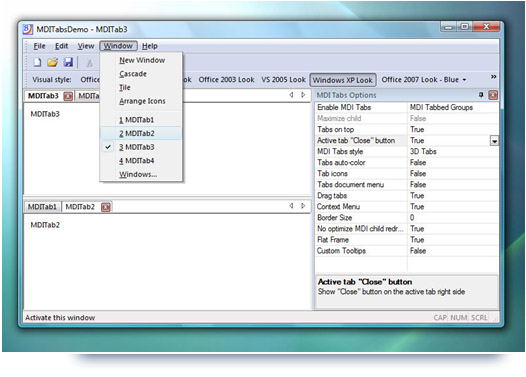
Task: Click the Windows XP Look style button
Action: point(343,80)
